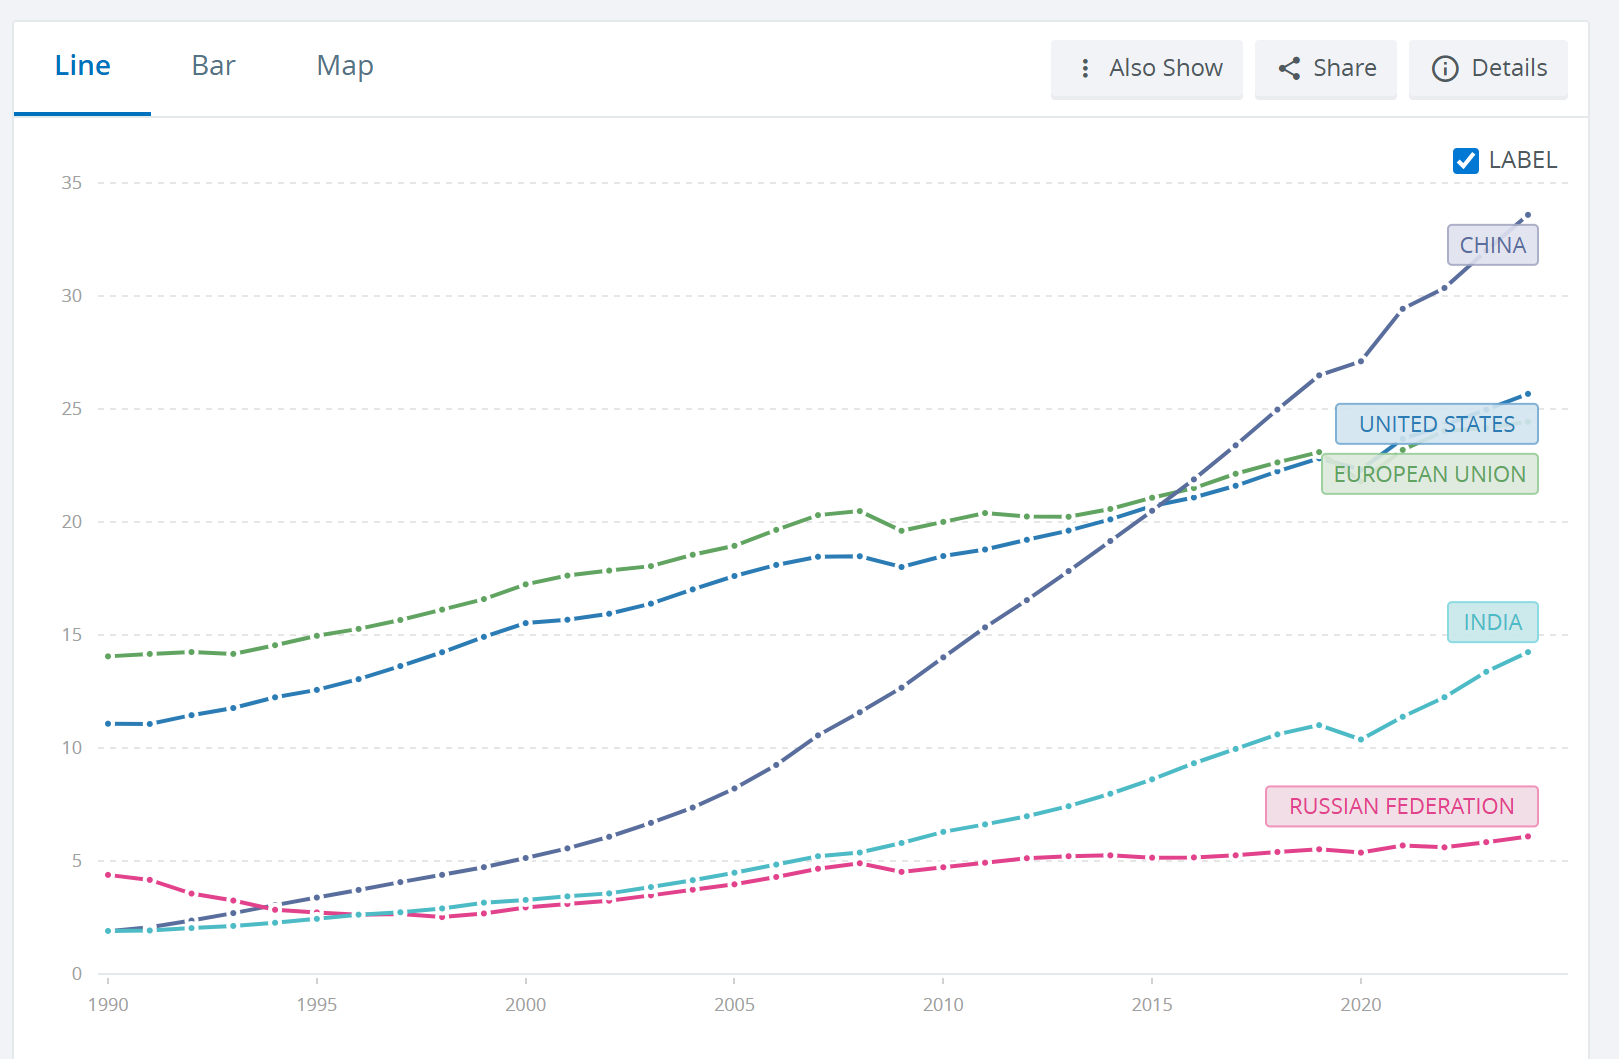Click the three-dot icon beside Also Show
Image resolution: width=1619 pixels, height=1059 pixels.
tap(1085, 68)
